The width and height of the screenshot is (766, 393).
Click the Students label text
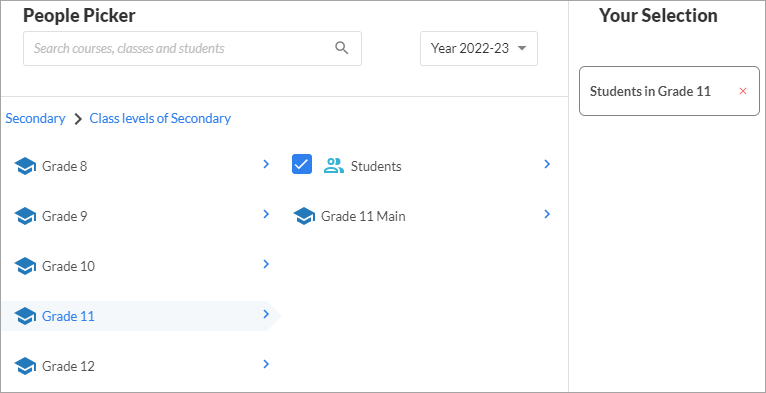pos(376,166)
